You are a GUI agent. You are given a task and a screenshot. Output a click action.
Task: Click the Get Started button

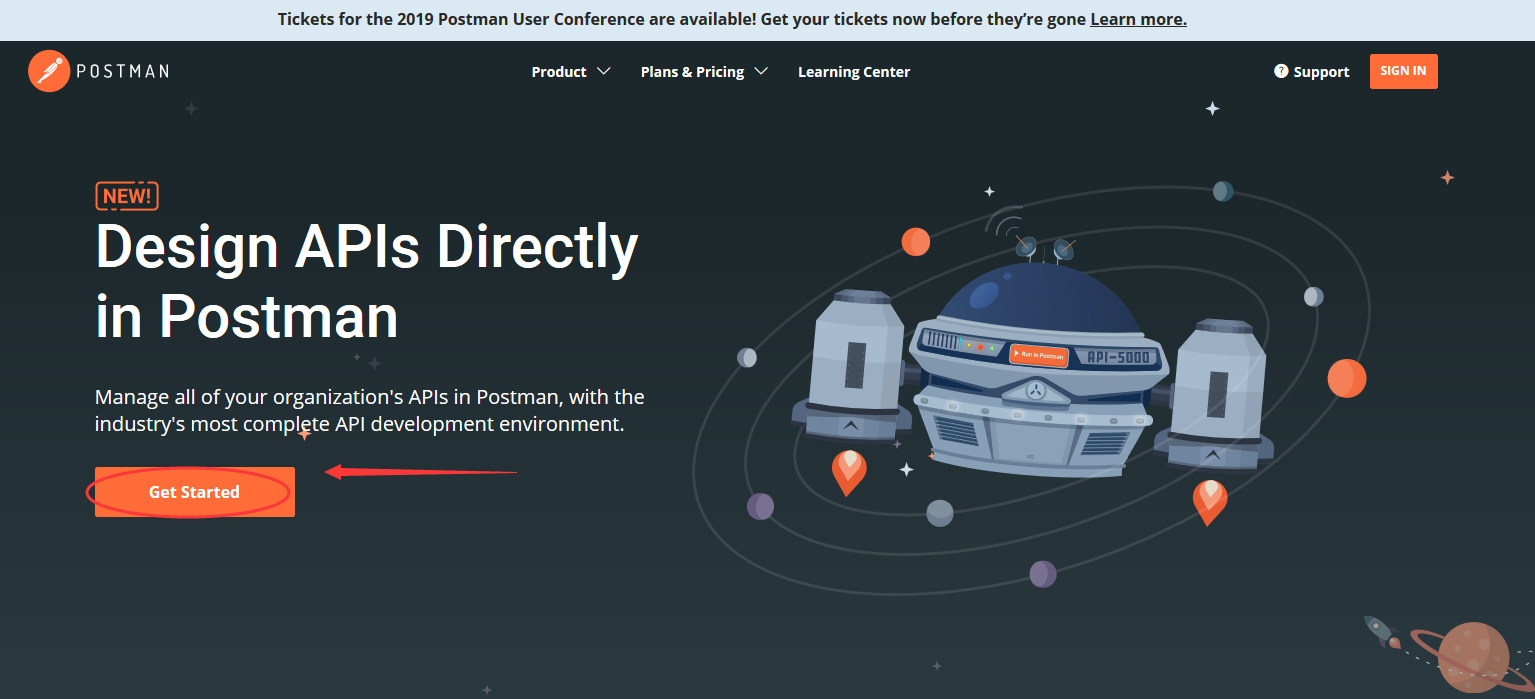pos(195,492)
